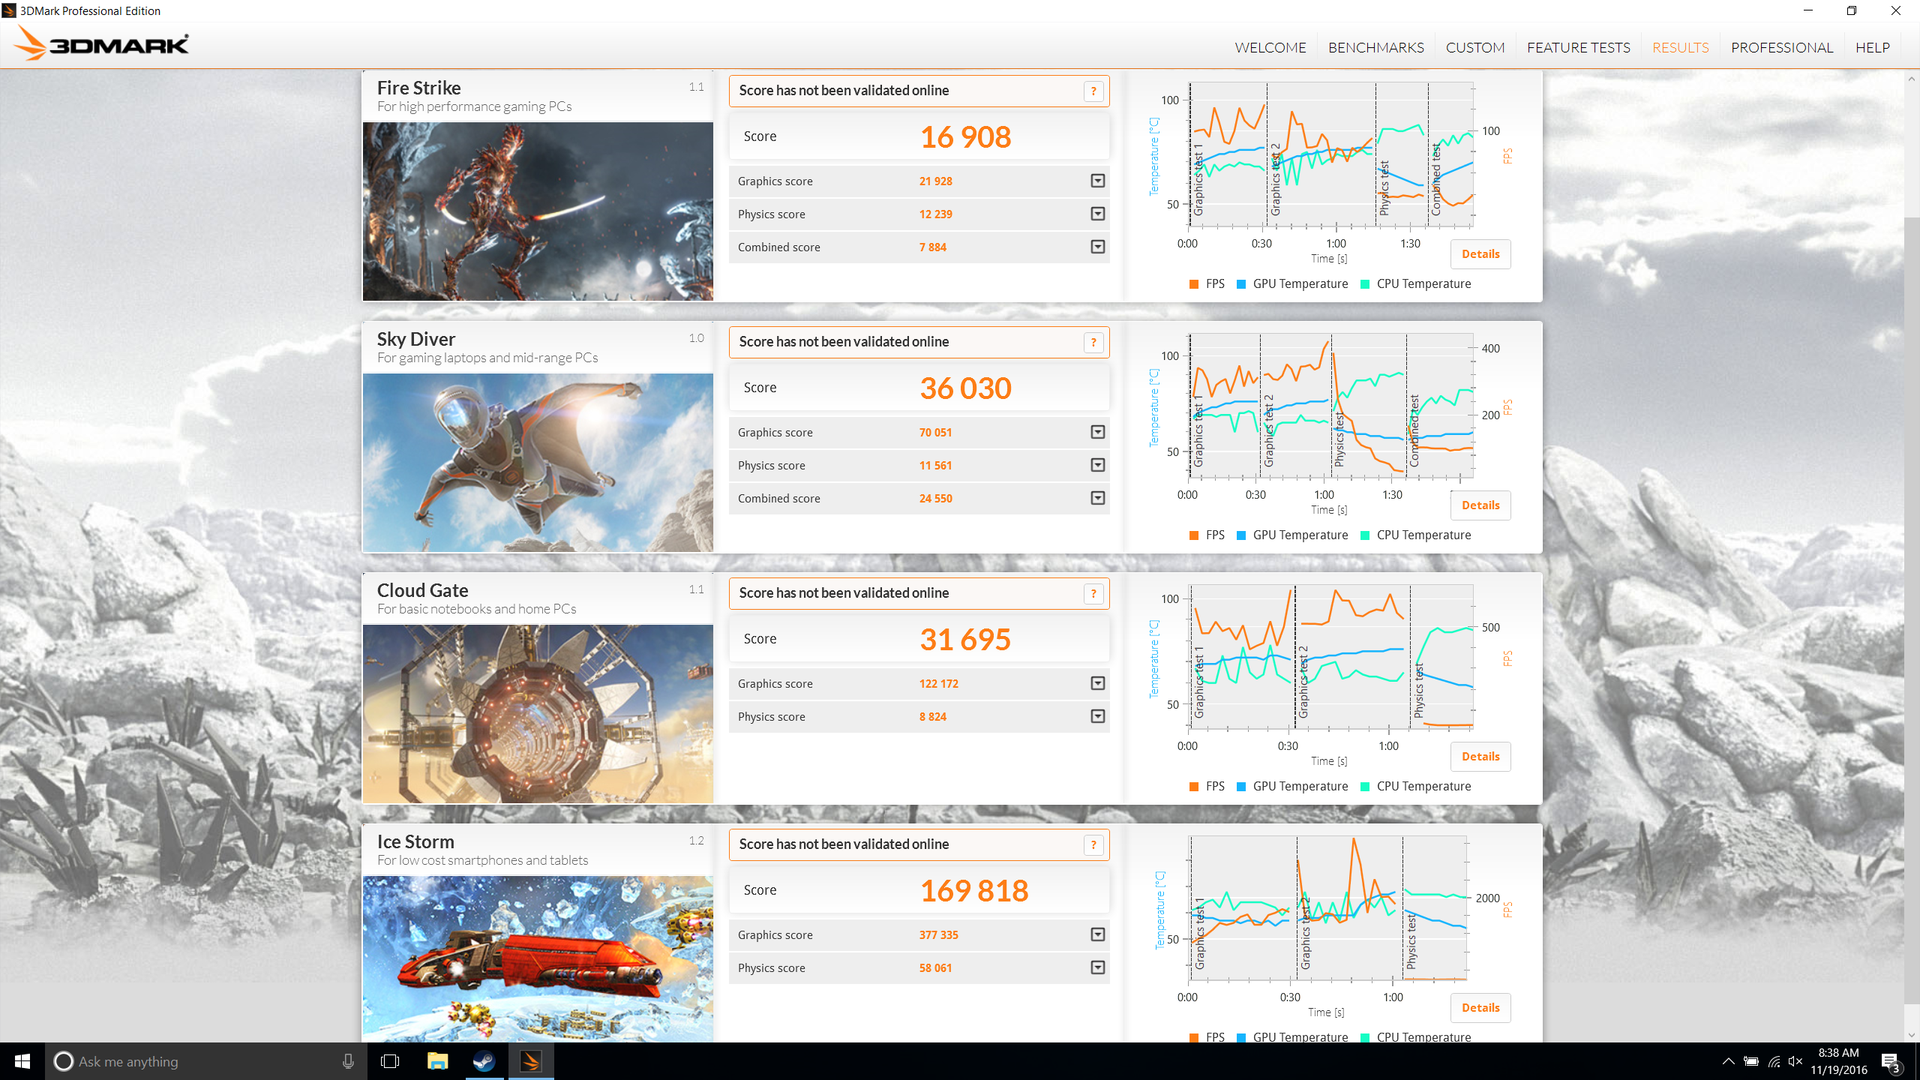This screenshot has height=1080, width=1920.
Task: Expand Fire Strike Physics score details
Action: click(x=1098, y=214)
